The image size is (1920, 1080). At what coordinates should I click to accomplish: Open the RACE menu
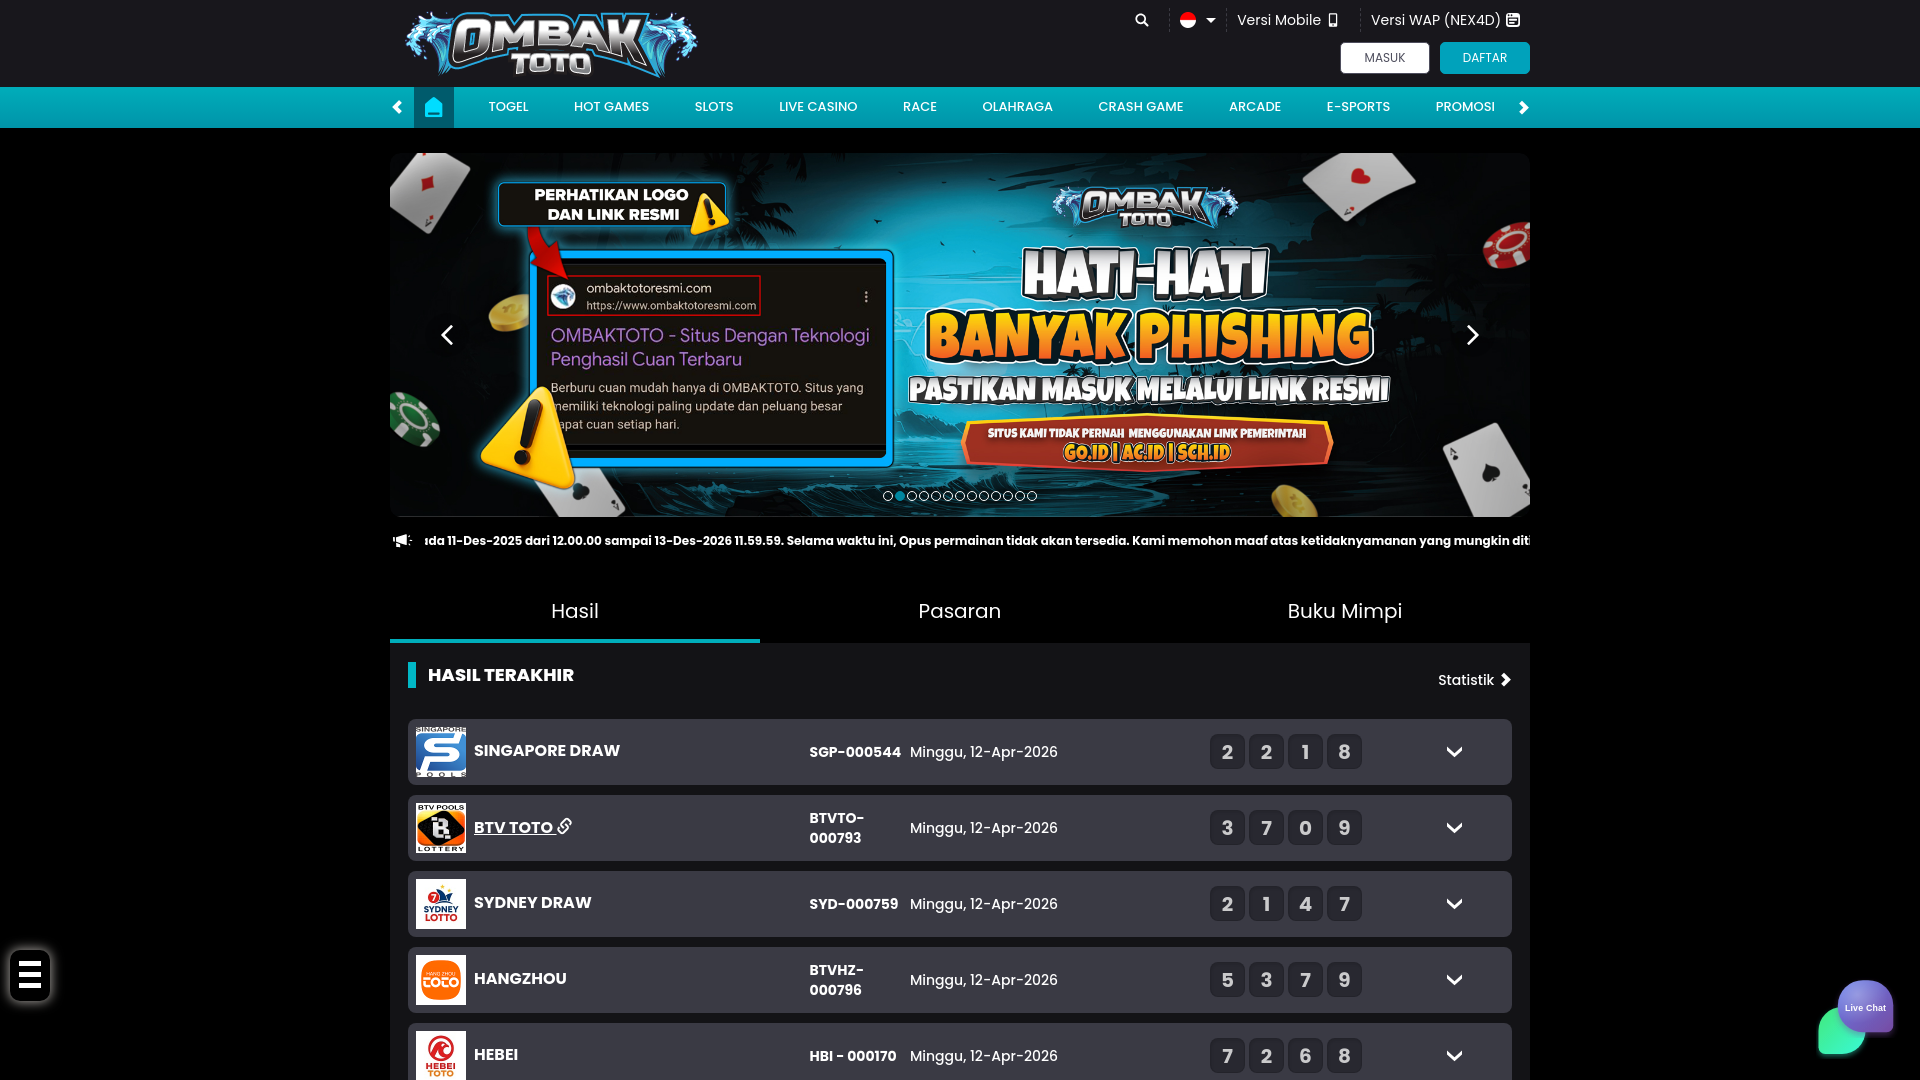pos(920,107)
